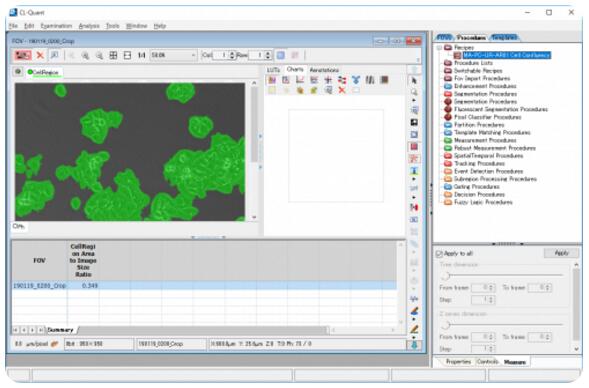Open the Analysis menu

pyautogui.click(x=89, y=26)
